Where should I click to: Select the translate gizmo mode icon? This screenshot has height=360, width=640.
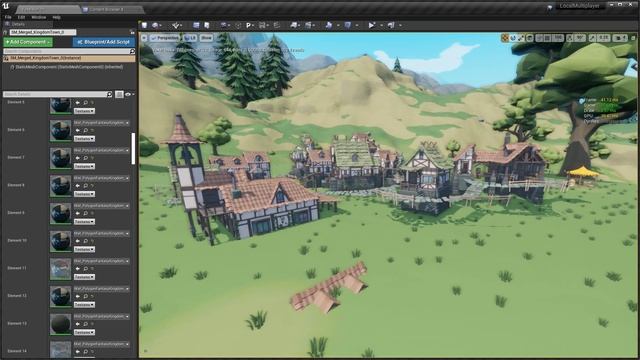505,38
